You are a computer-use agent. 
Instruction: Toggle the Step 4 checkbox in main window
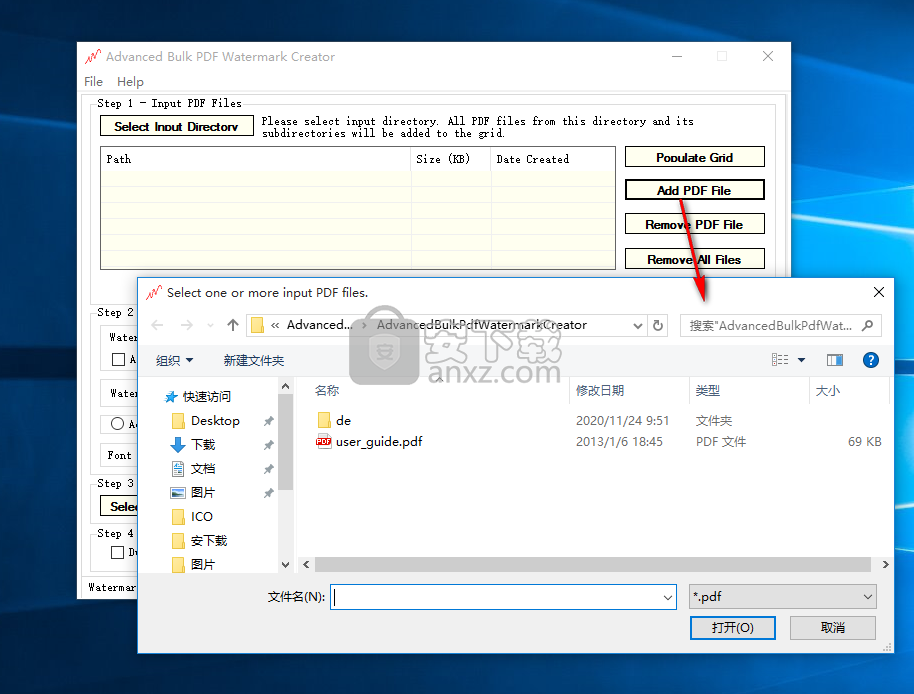point(117,552)
